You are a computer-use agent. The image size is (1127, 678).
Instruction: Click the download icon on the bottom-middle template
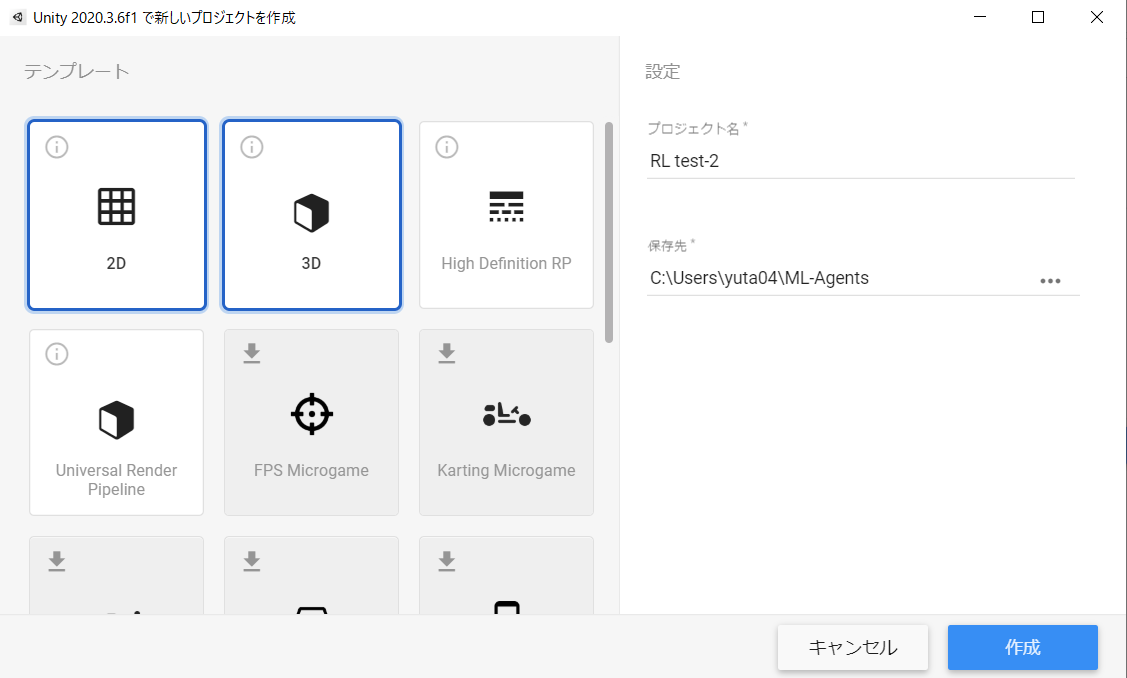click(251, 561)
